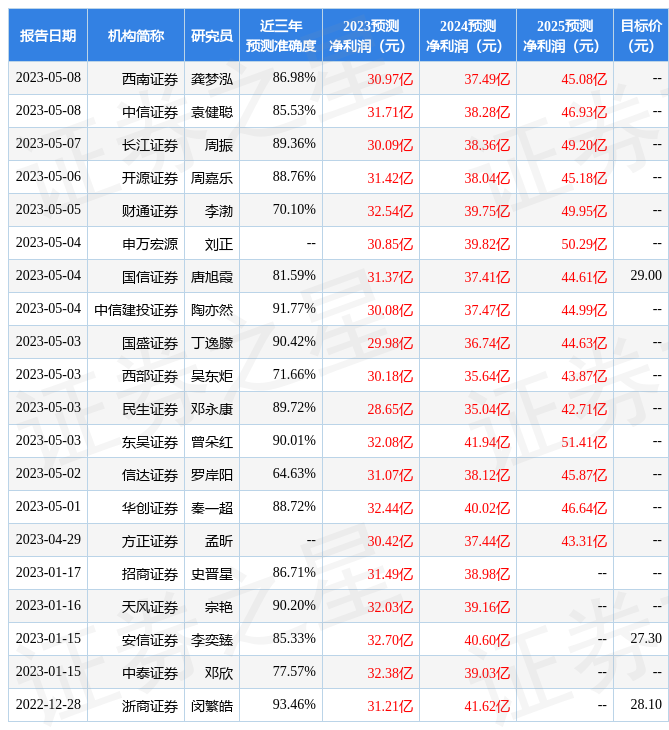Viewport: 669px width, 730px height.
Task: Click researcher name 唐旭霞
Action: pos(212,277)
